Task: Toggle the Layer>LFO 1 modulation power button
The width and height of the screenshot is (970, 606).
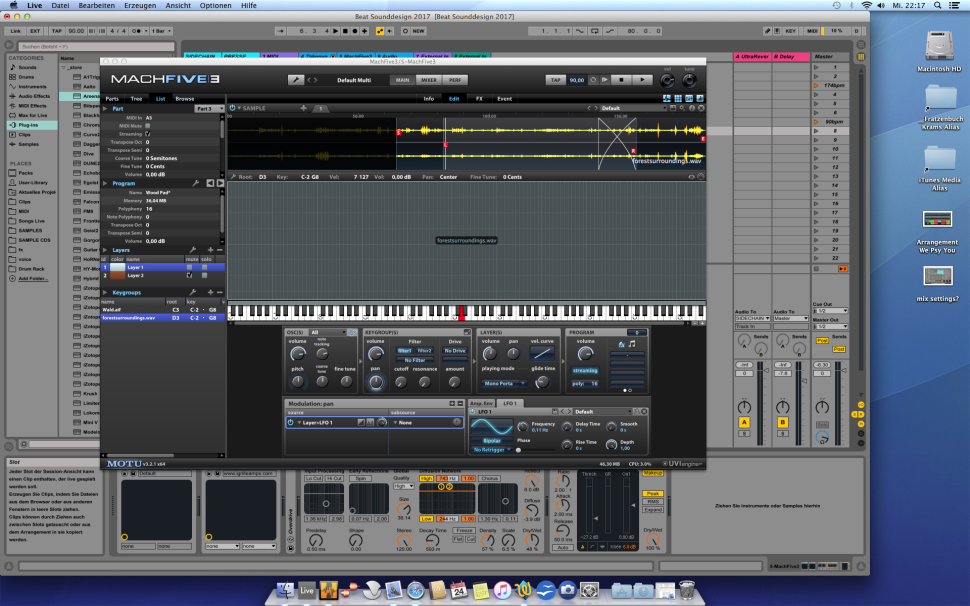Action: coord(290,422)
